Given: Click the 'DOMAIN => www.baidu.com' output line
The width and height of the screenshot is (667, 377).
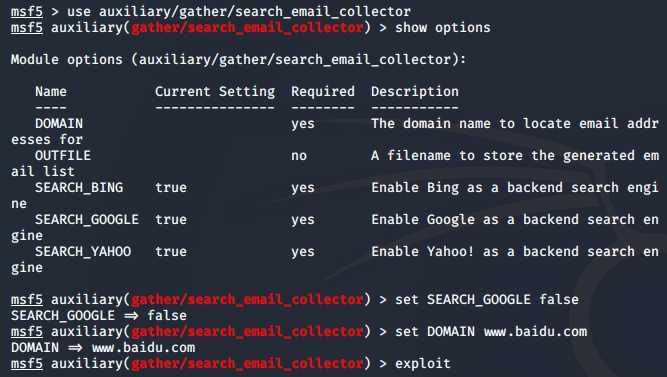Looking at the screenshot, I should click(x=103, y=348).
